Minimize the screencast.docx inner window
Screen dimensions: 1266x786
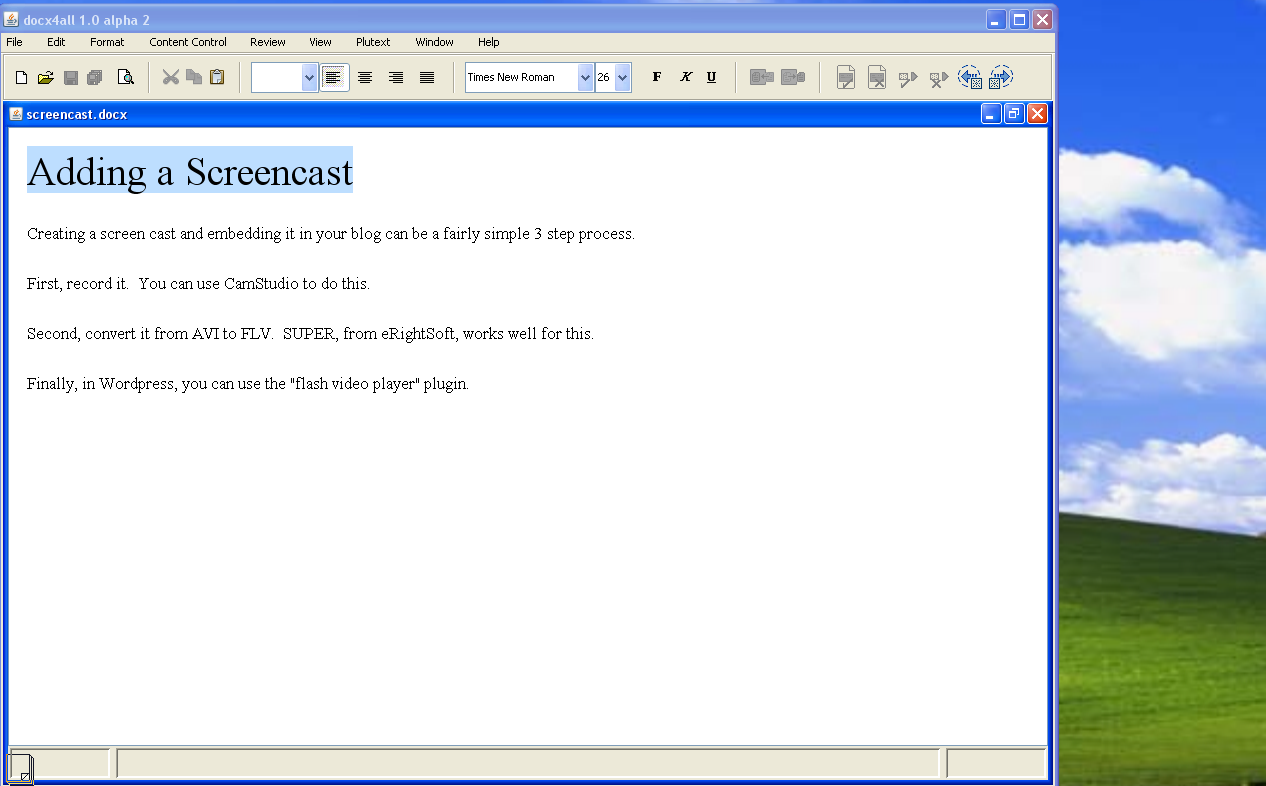(x=991, y=114)
